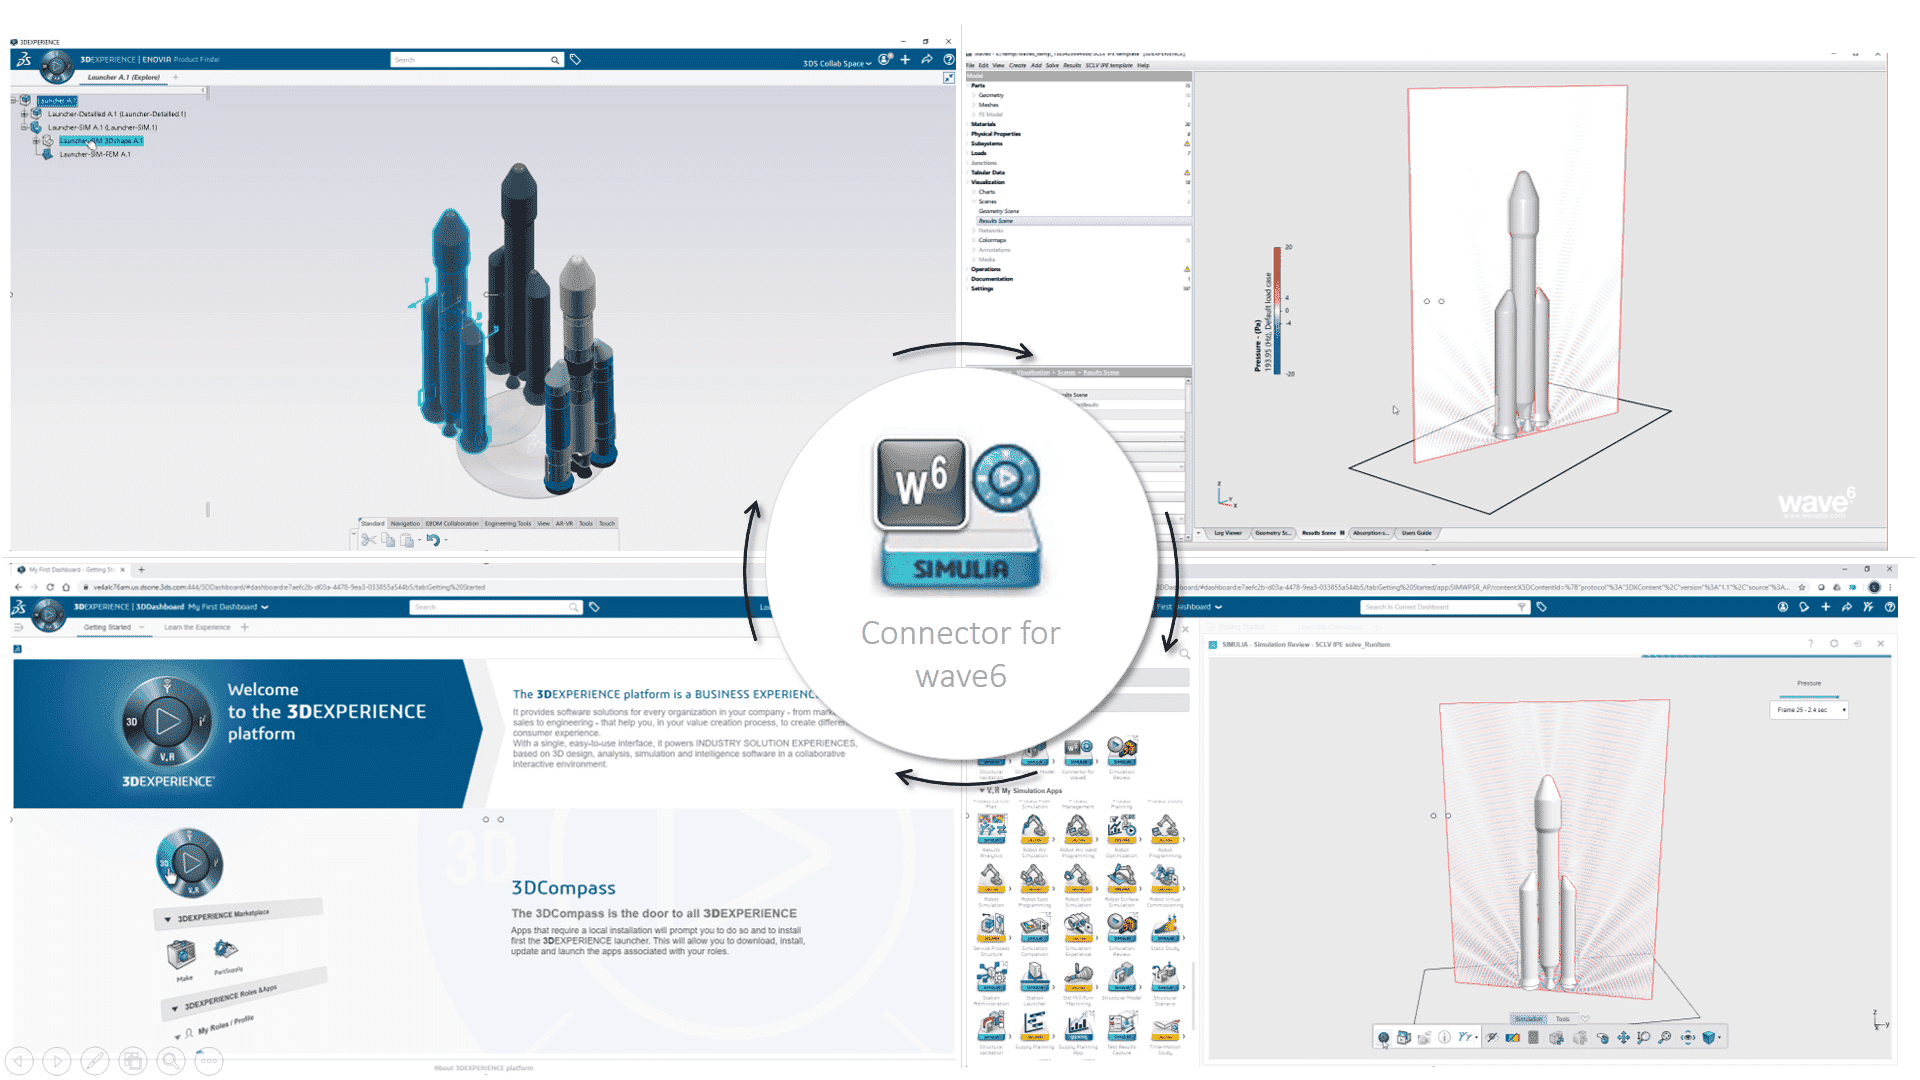Open the Static Study app icon
Viewport: 1920px width, 1080px height.
click(1165, 927)
